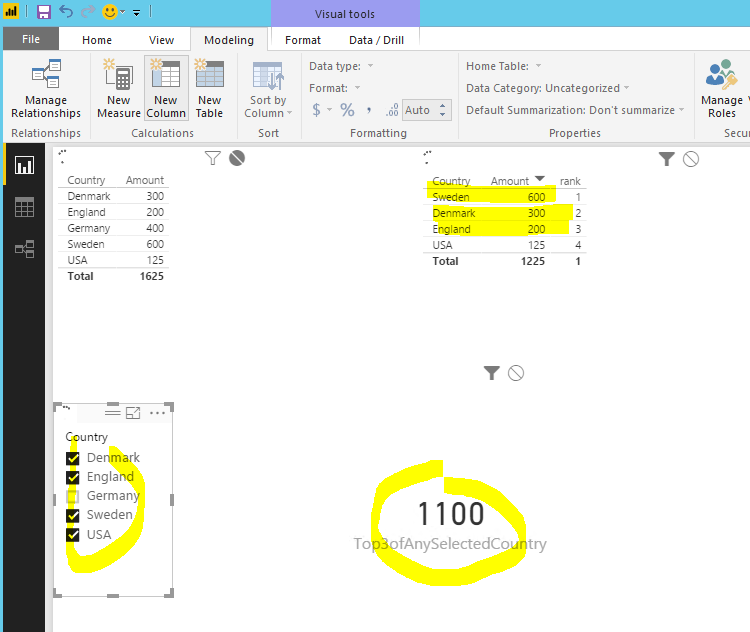Click the slicer drag handle bars
This screenshot has width=750, height=632.
click(x=112, y=412)
